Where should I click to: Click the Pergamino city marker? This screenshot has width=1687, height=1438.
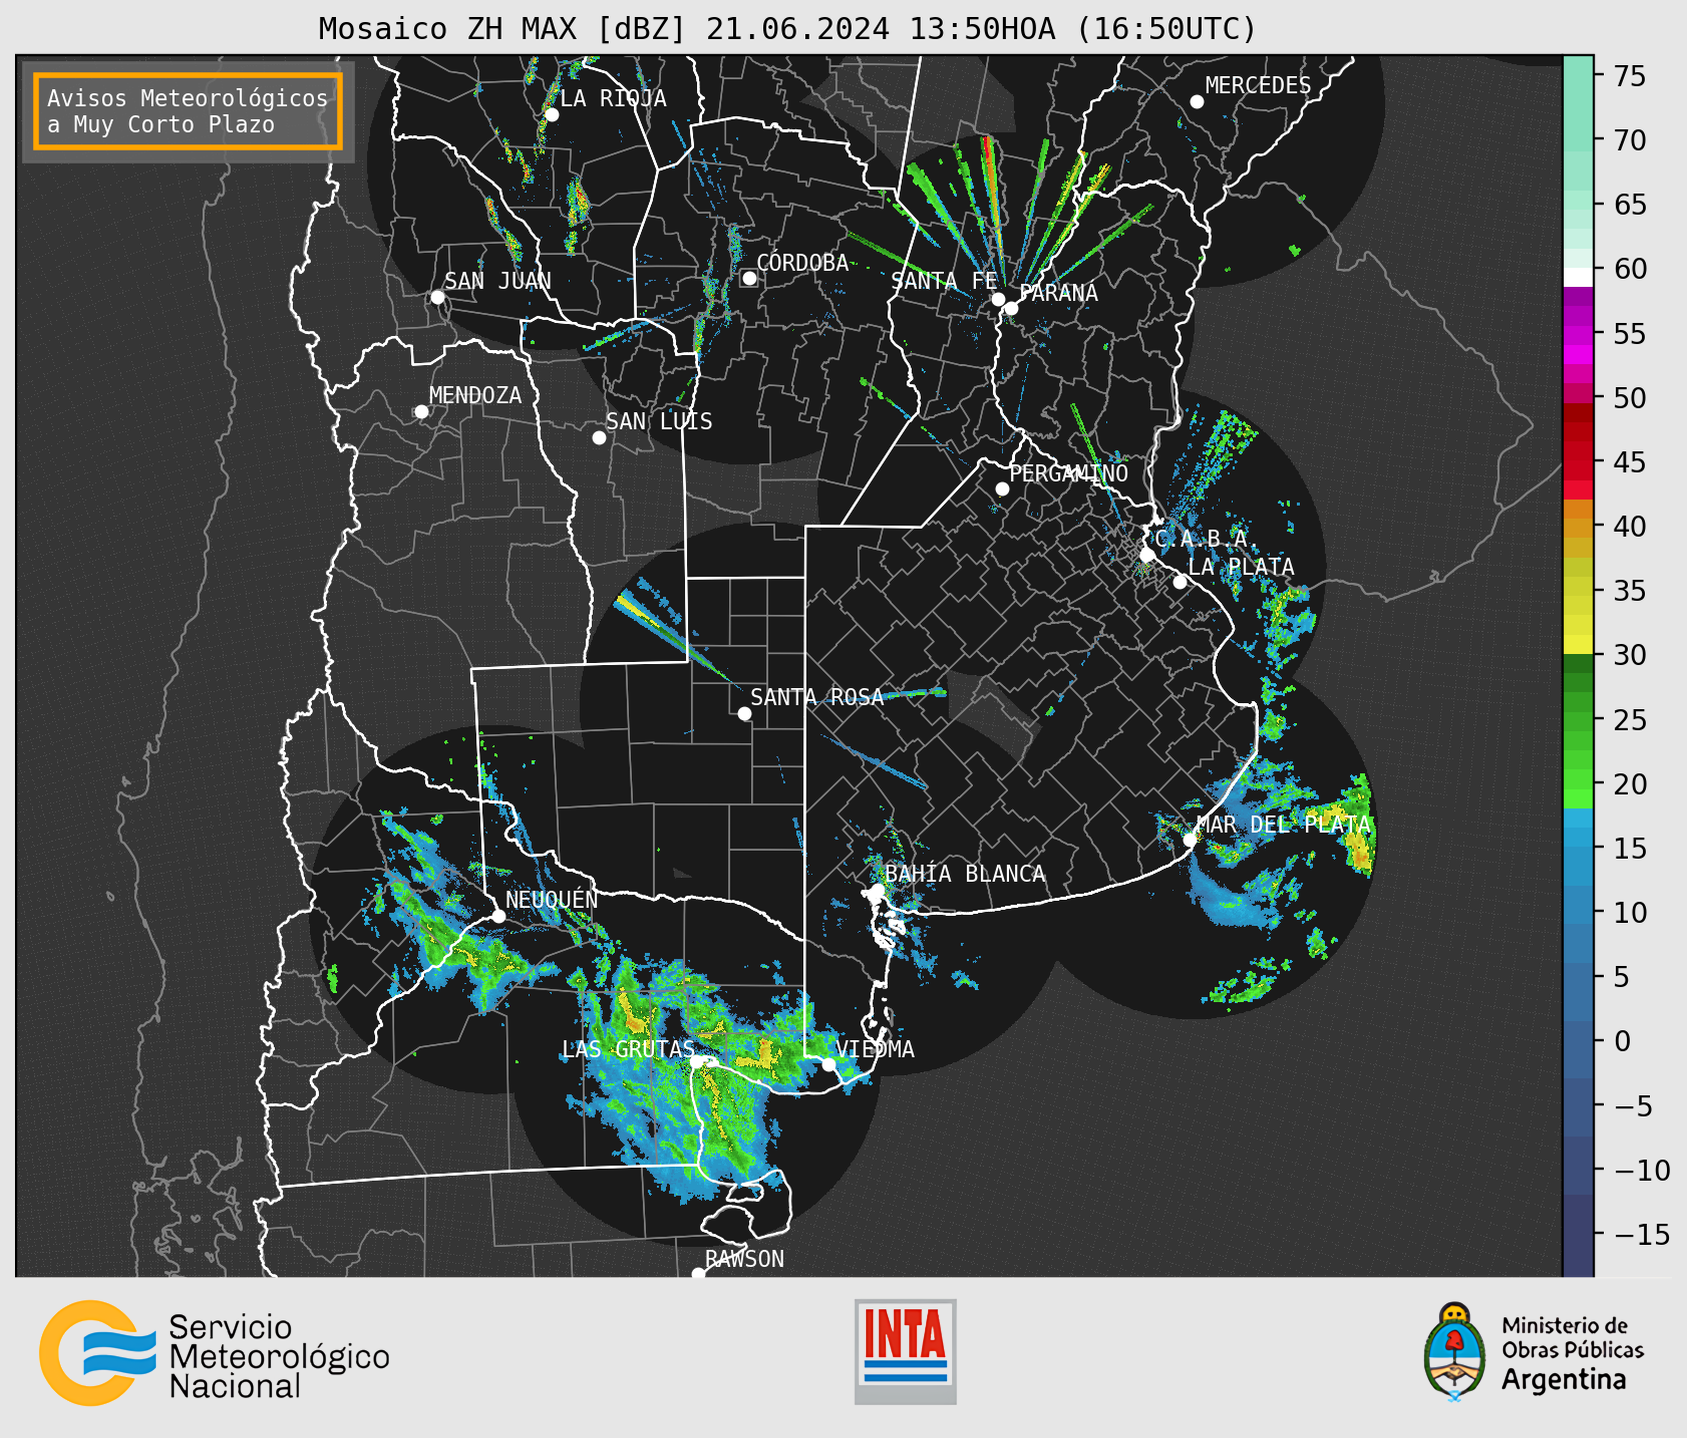pyautogui.click(x=1002, y=489)
